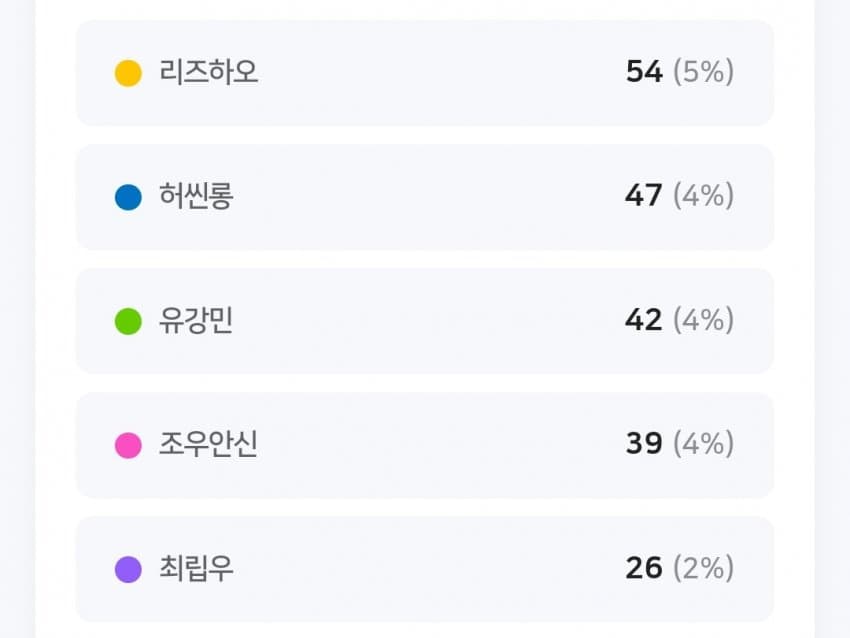Click the (4%) percentage for 유강민
This screenshot has height=638, width=850.
tap(704, 320)
